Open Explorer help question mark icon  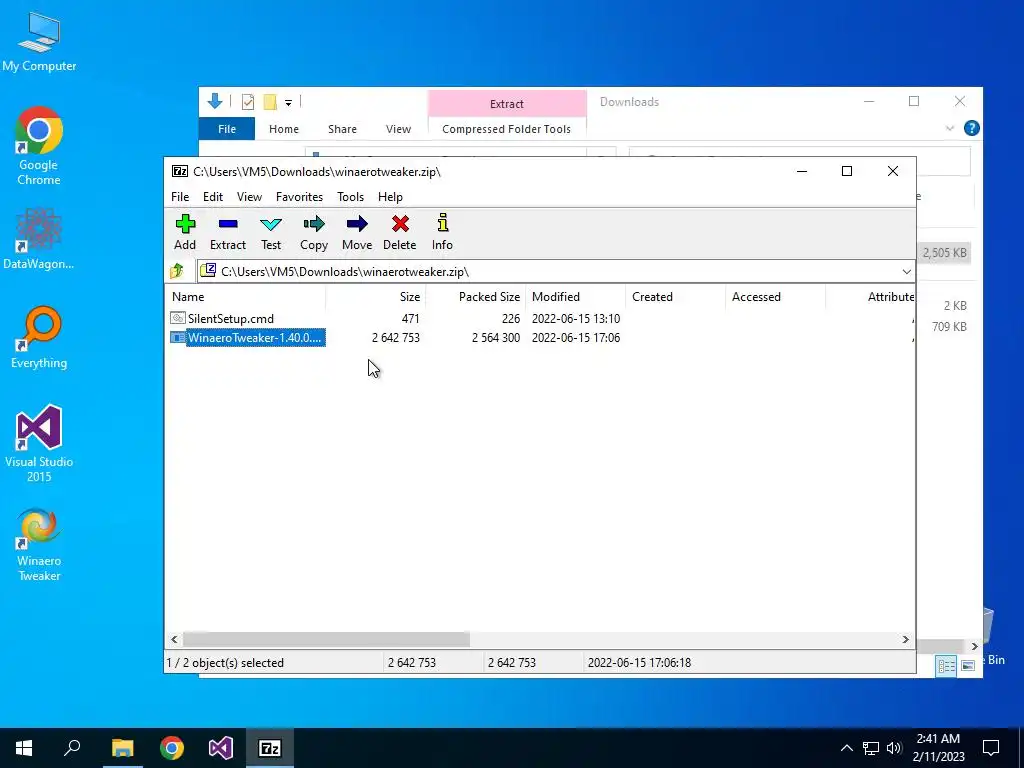coord(971,128)
